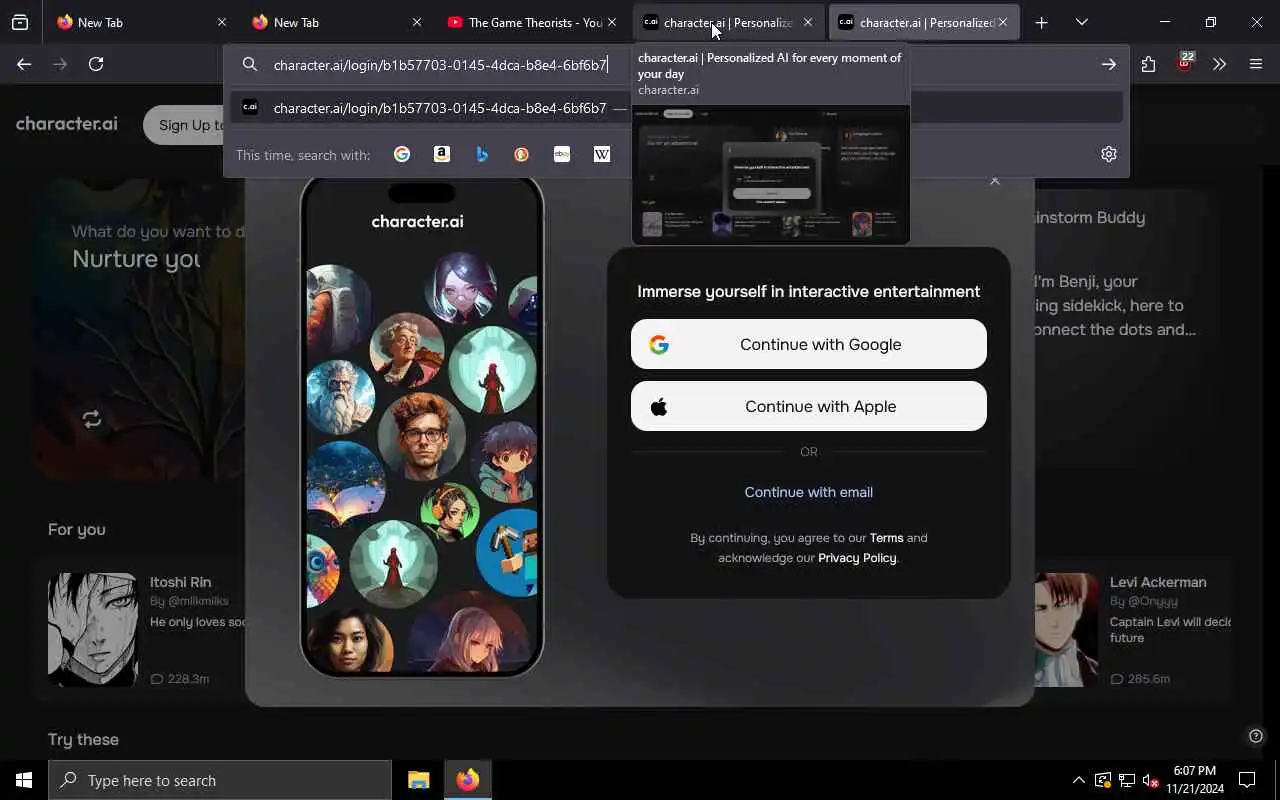1280x800 pixels.
Task: Go back to previous page
Action: tap(24, 64)
